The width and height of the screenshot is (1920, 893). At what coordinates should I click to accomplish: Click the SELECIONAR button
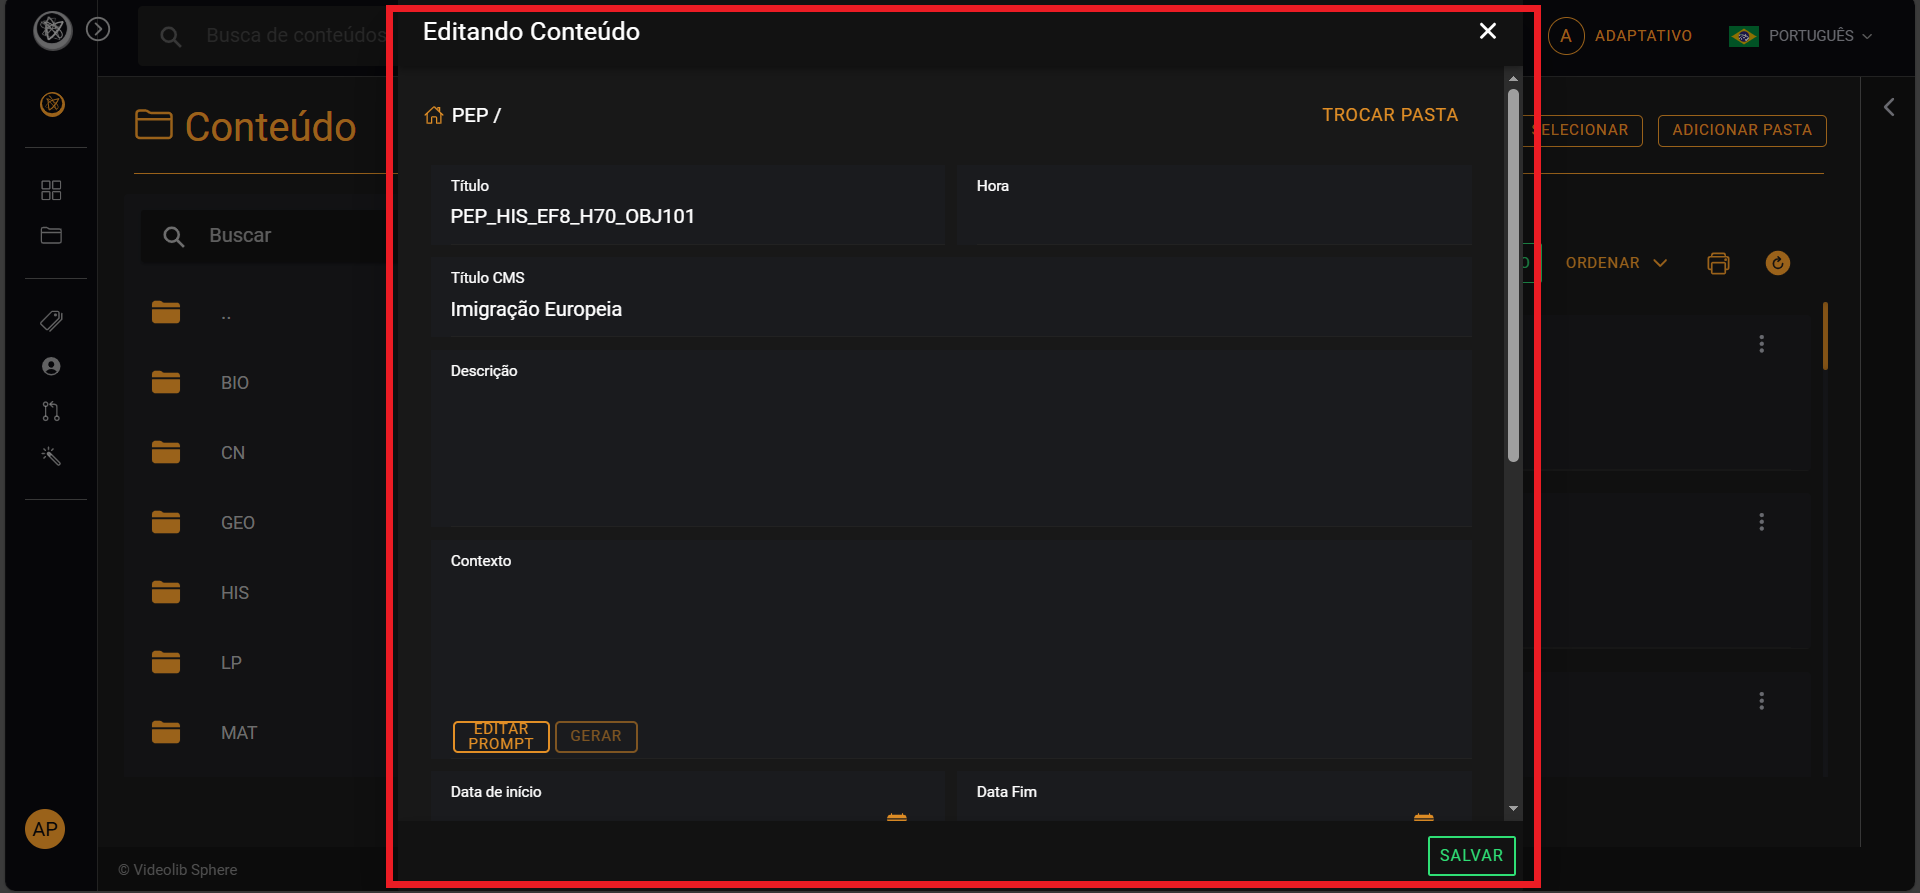pyautogui.click(x=1585, y=130)
